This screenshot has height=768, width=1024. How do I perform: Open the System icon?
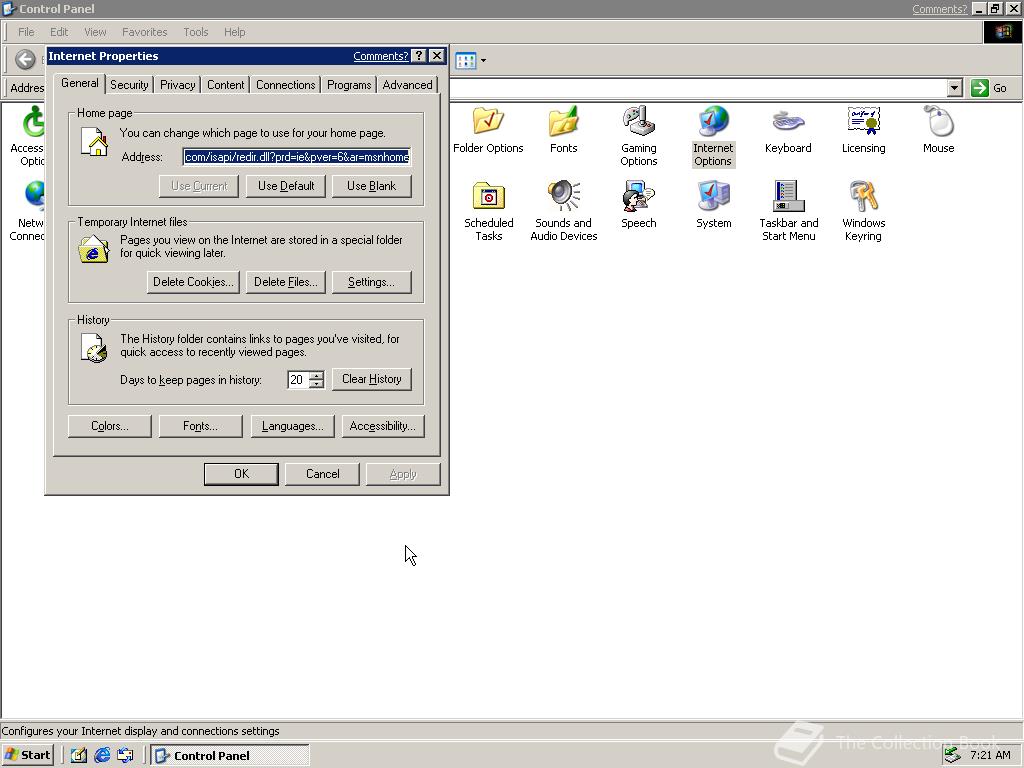pos(713,204)
